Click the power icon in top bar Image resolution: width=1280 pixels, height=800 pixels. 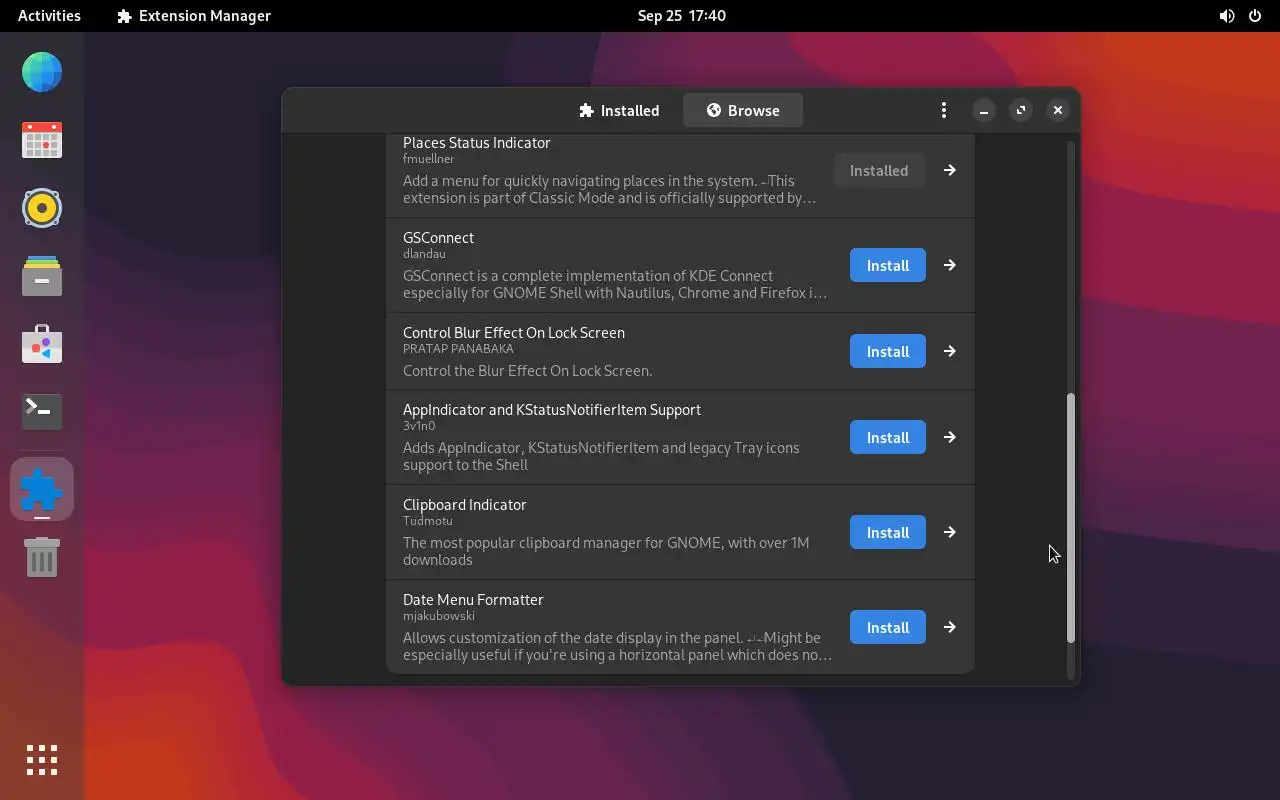click(x=1255, y=16)
